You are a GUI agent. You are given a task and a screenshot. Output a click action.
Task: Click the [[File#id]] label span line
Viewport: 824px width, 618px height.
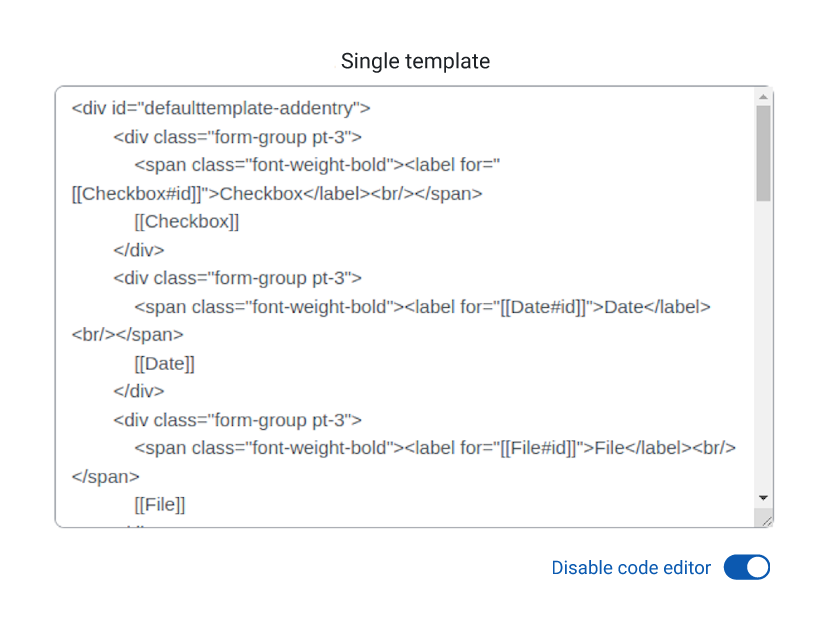(435, 448)
